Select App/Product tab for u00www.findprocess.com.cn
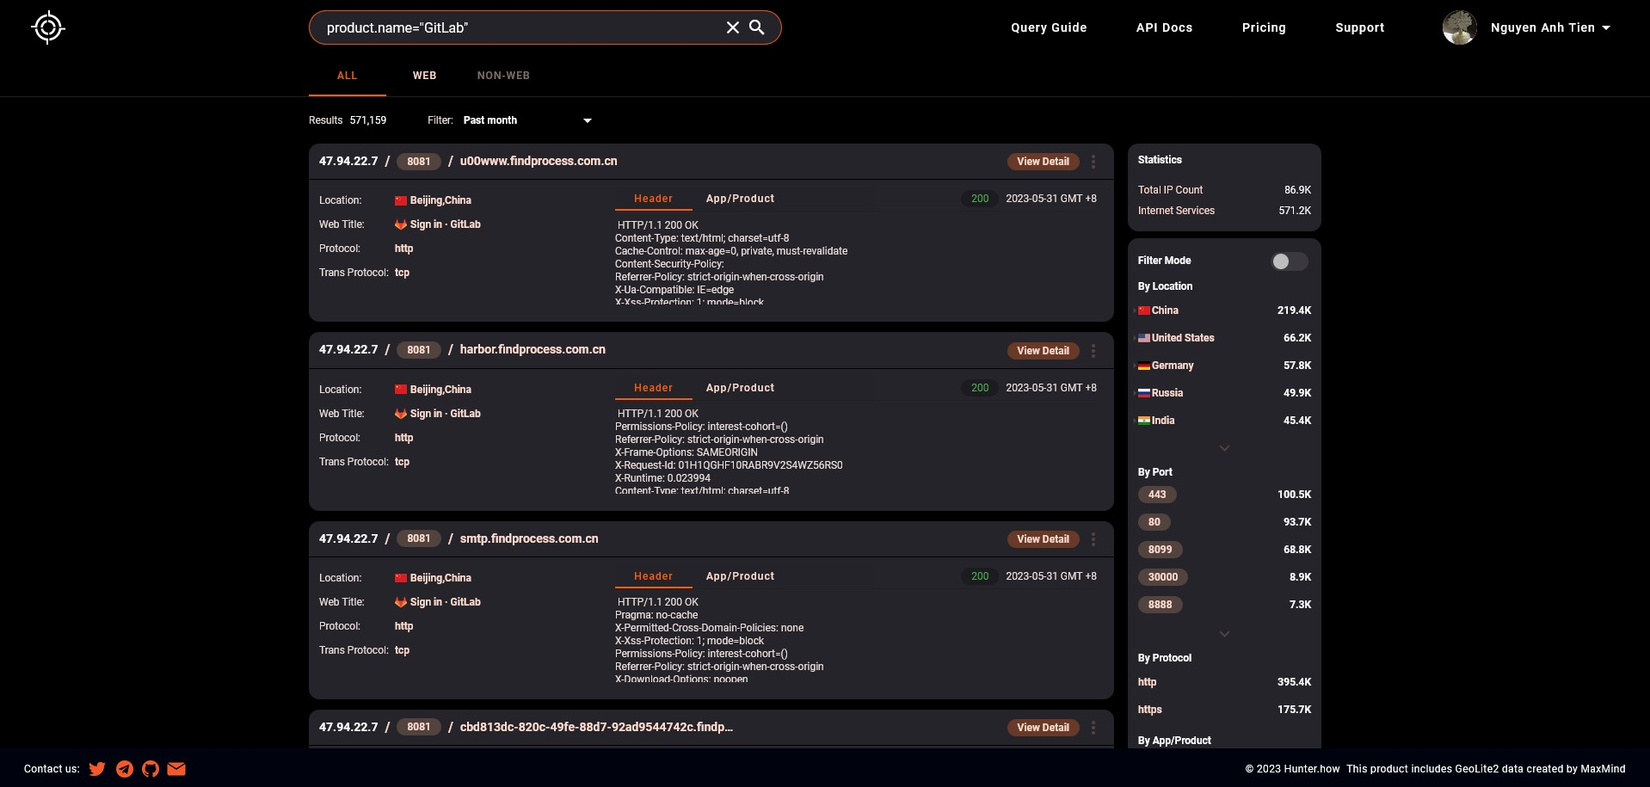The height and width of the screenshot is (787, 1650). [740, 199]
